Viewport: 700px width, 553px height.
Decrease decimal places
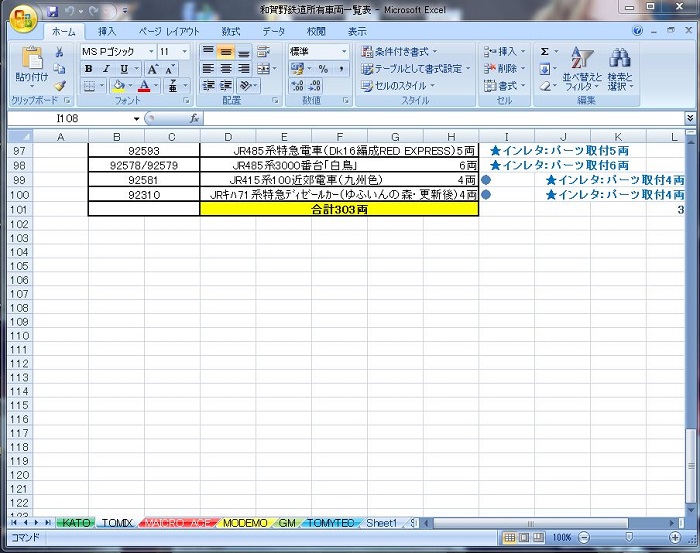315,86
